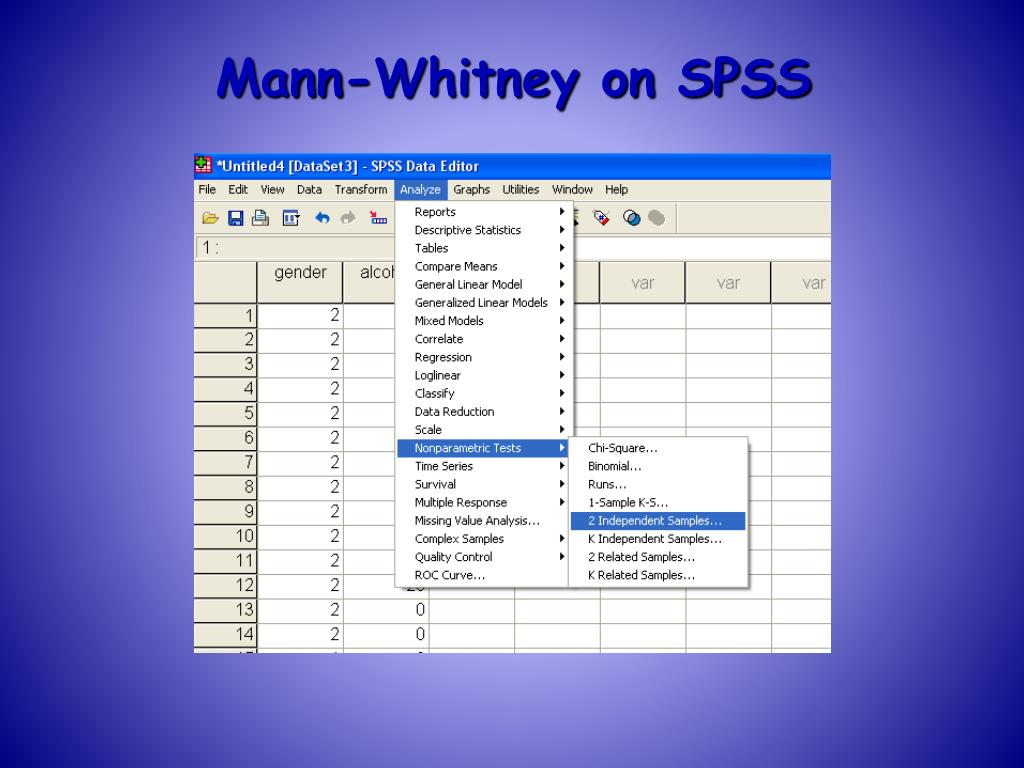This screenshot has height=768, width=1024.
Task: Select row header number 10
Action: pyautogui.click(x=225, y=536)
